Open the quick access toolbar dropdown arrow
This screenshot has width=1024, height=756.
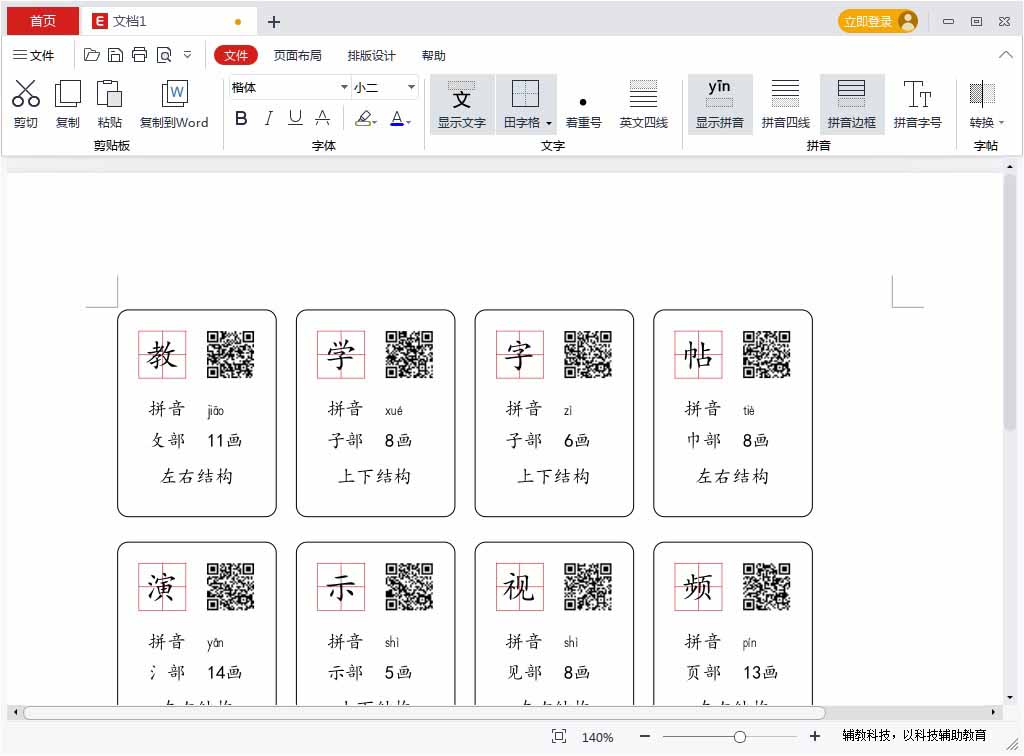pyautogui.click(x=187, y=55)
